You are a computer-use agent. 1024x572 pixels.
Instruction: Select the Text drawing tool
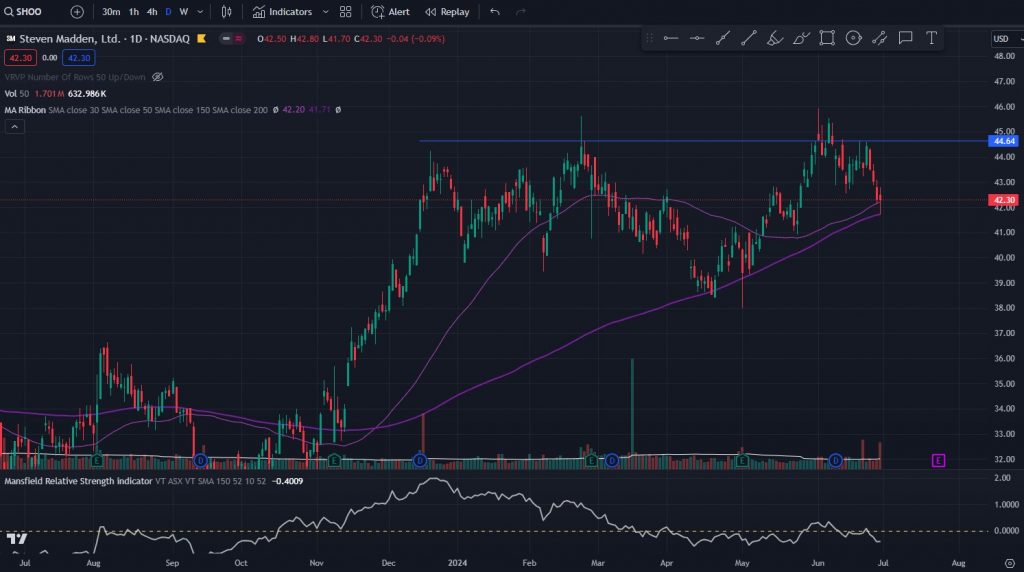[x=931, y=38]
